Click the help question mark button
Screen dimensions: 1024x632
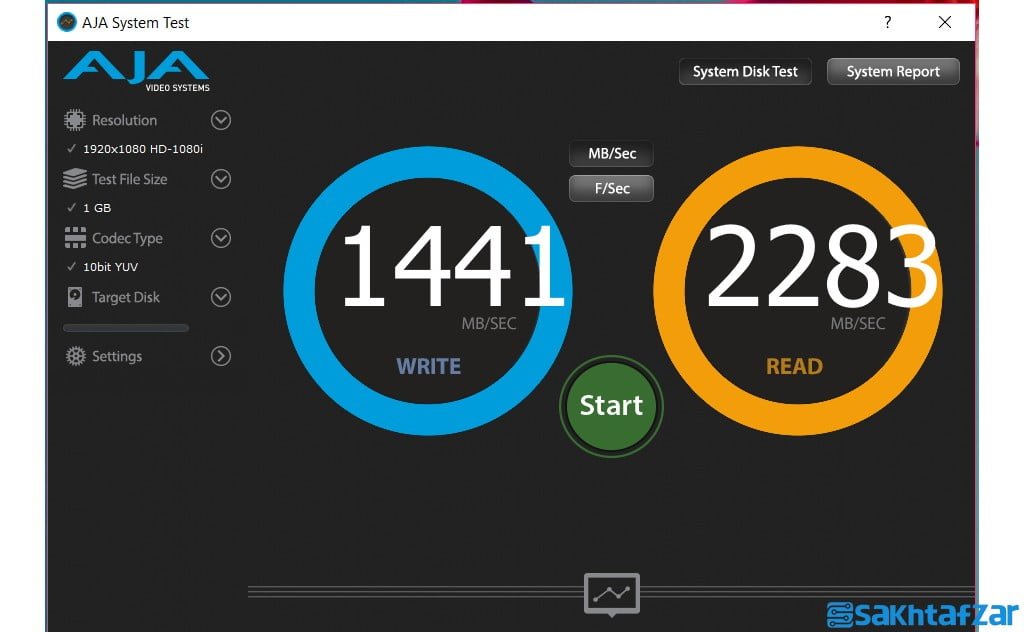[887, 22]
